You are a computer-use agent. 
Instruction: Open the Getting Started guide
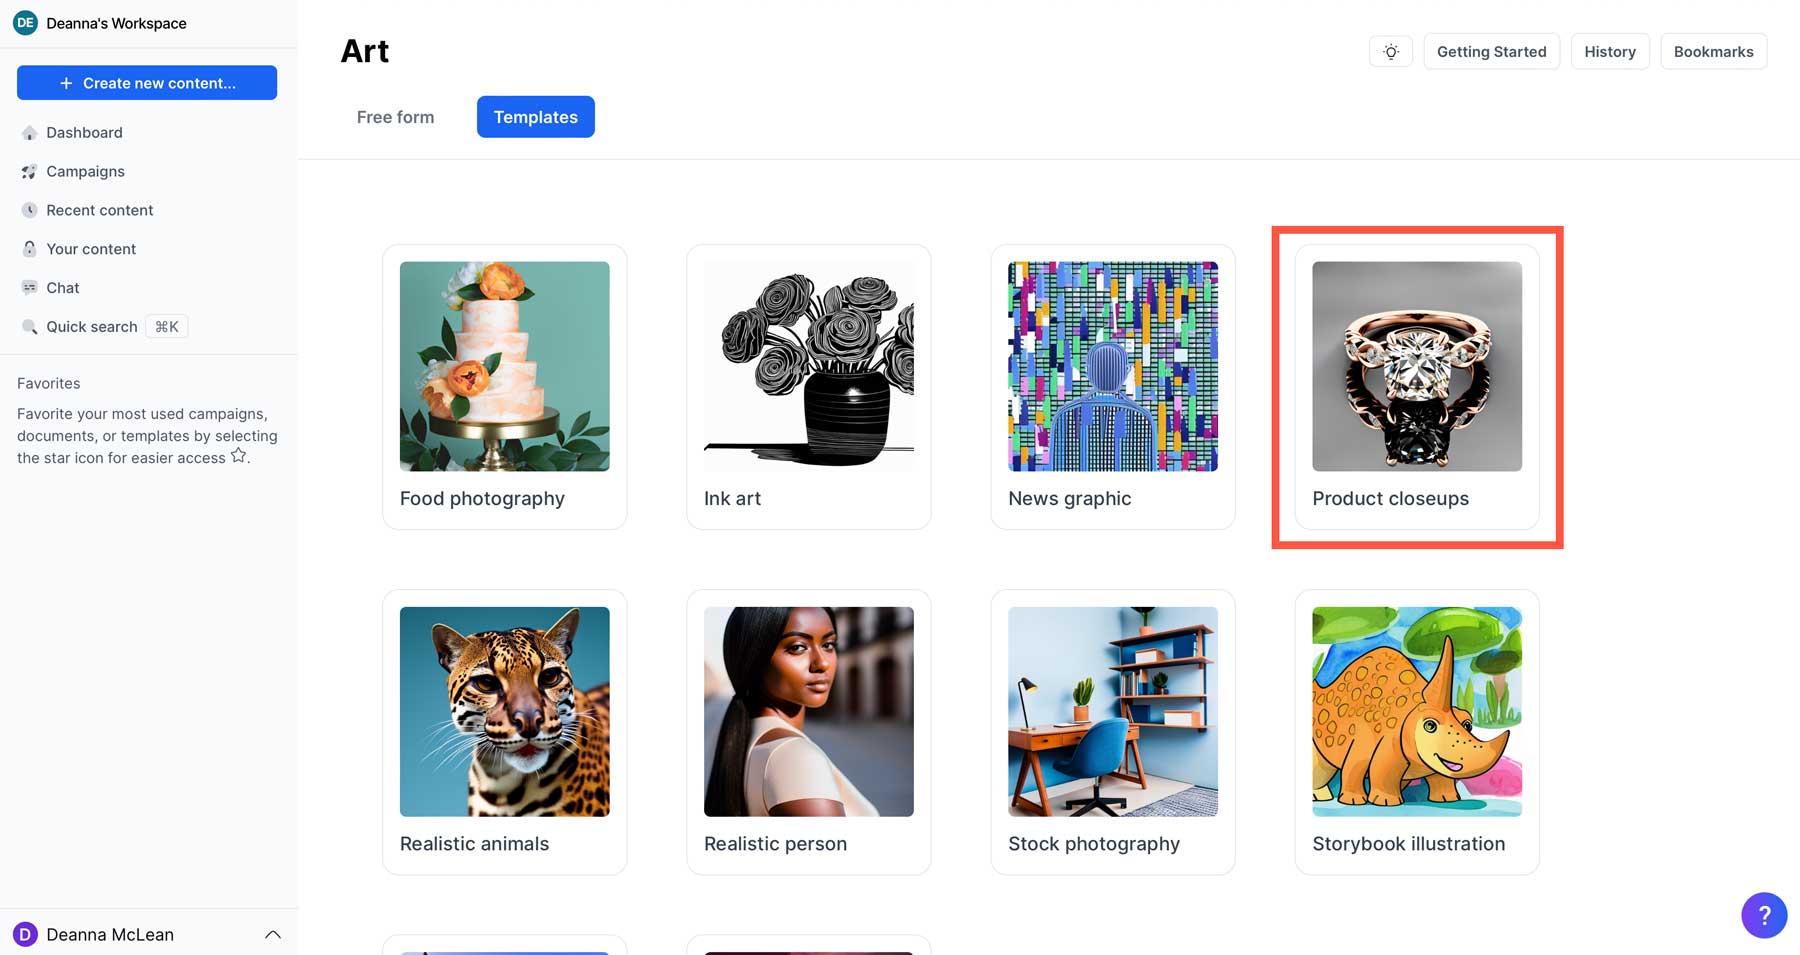click(x=1491, y=52)
